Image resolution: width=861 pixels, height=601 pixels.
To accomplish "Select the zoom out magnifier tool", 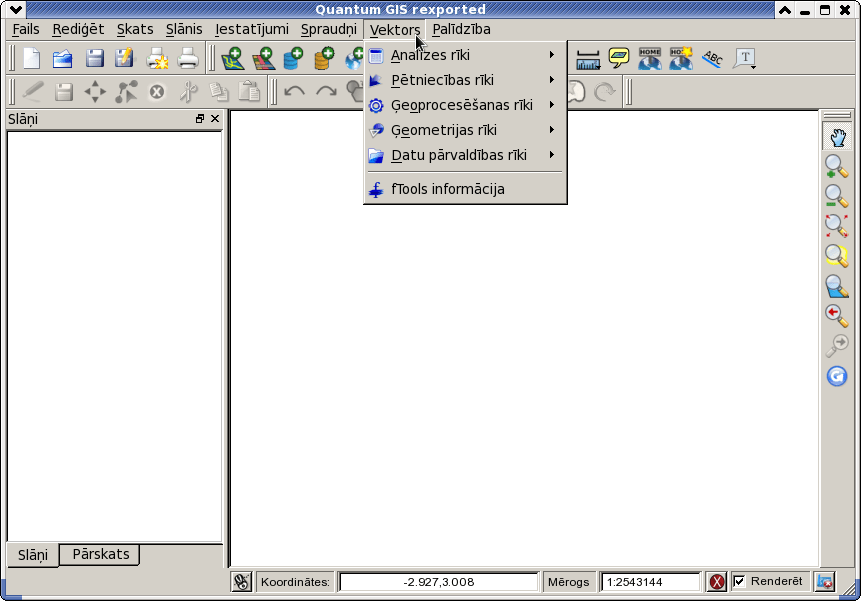I will pyautogui.click(x=837, y=196).
